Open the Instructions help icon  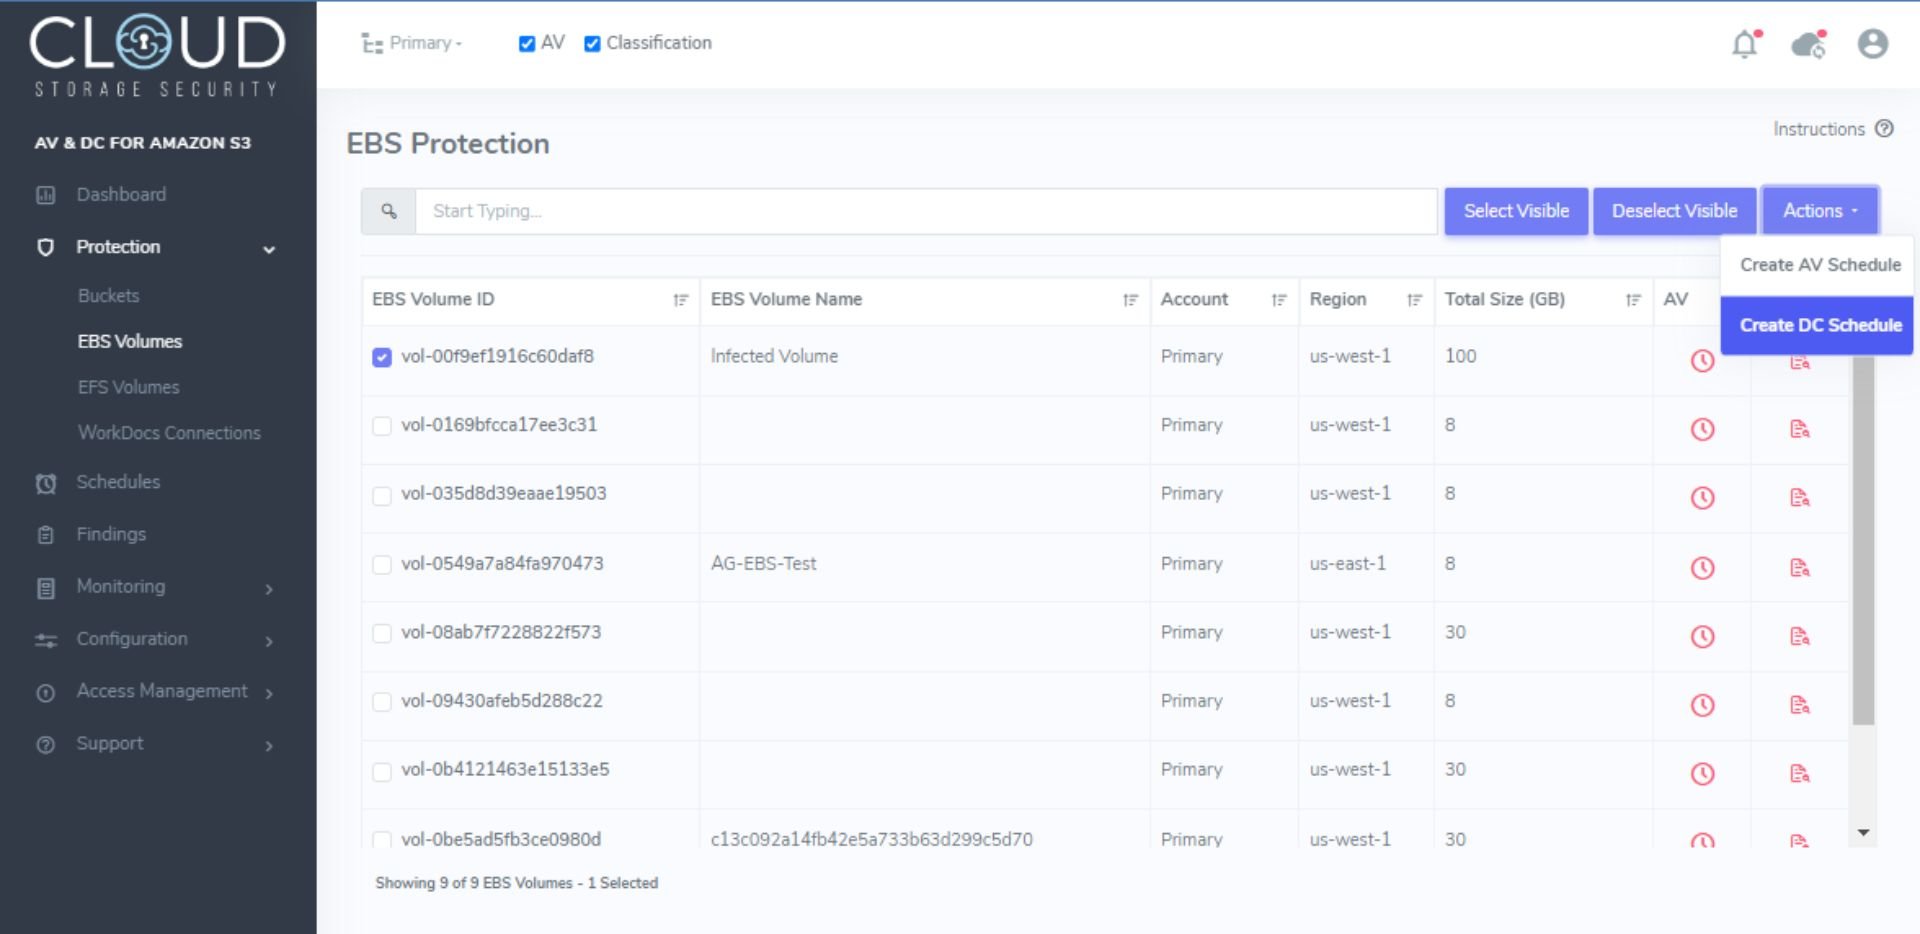pos(1886,129)
